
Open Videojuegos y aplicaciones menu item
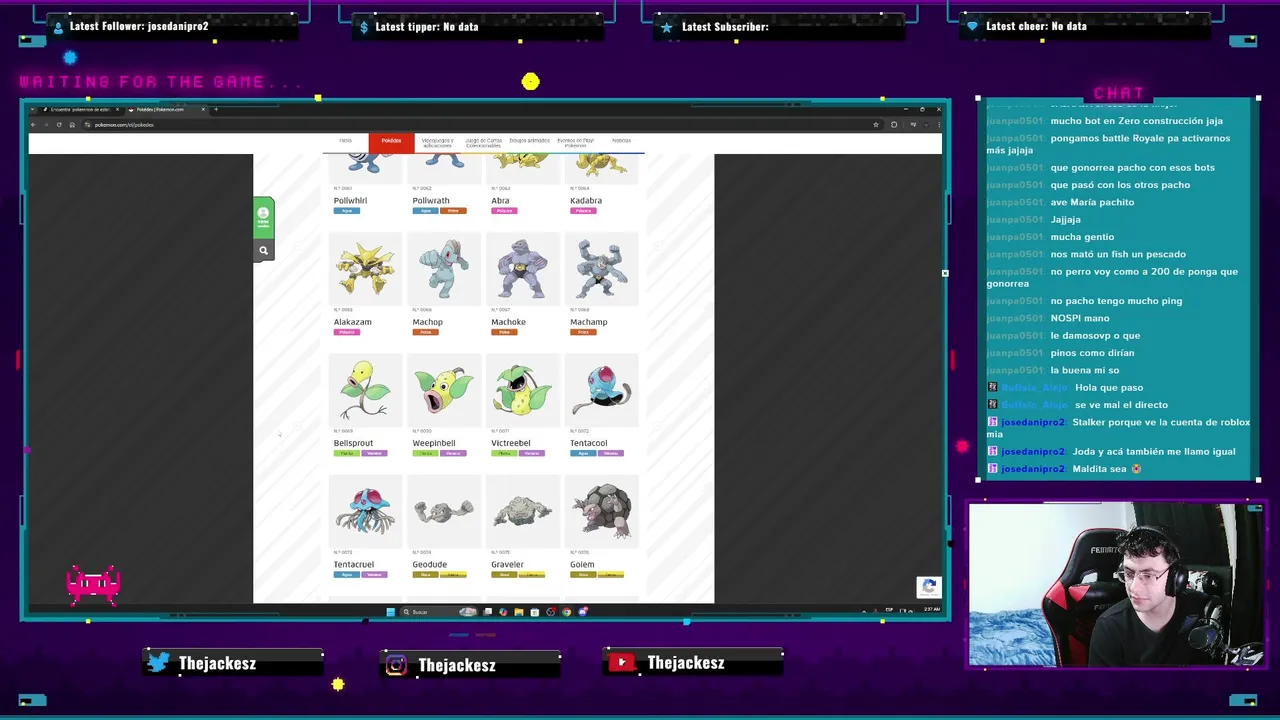[x=437, y=143]
